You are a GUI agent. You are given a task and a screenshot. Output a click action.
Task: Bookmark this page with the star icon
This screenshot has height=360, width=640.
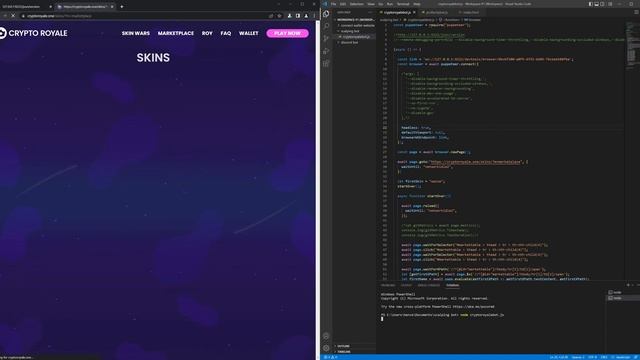(x=280, y=16)
